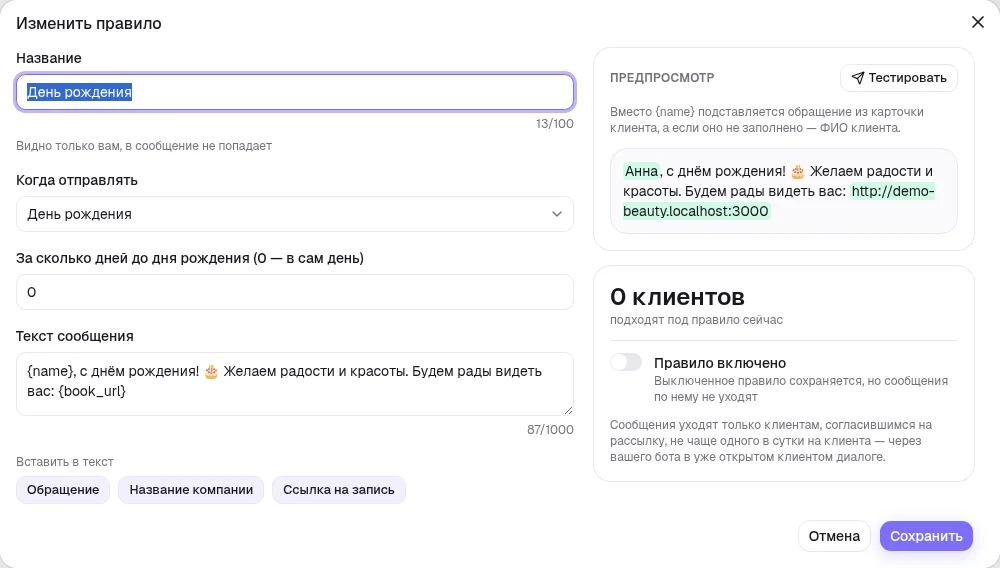Click the Вставить в текст label
The image size is (1000, 568).
point(65,462)
